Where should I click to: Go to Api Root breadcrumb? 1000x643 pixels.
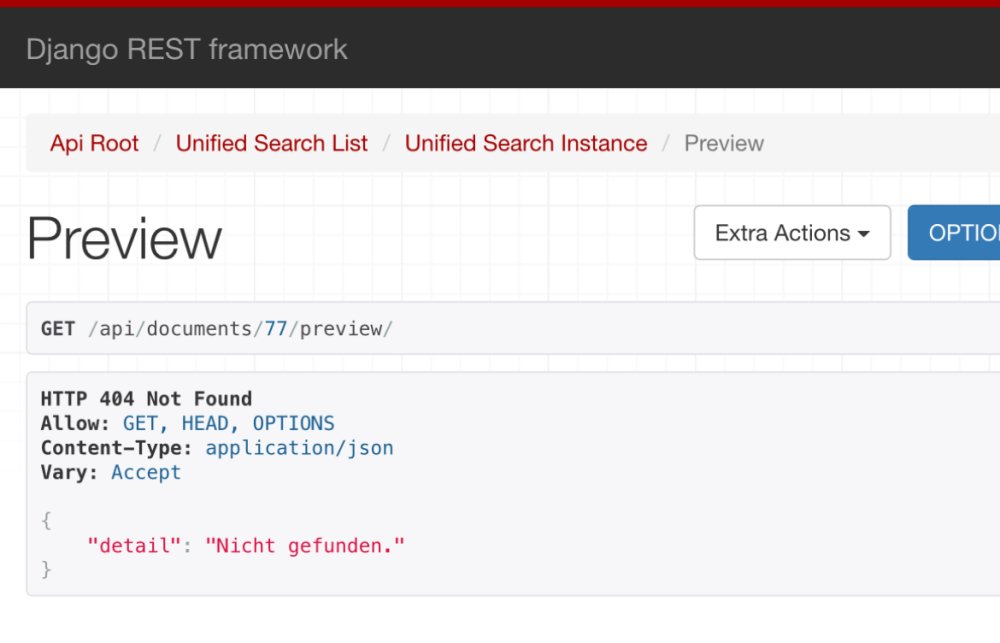(94, 143)
